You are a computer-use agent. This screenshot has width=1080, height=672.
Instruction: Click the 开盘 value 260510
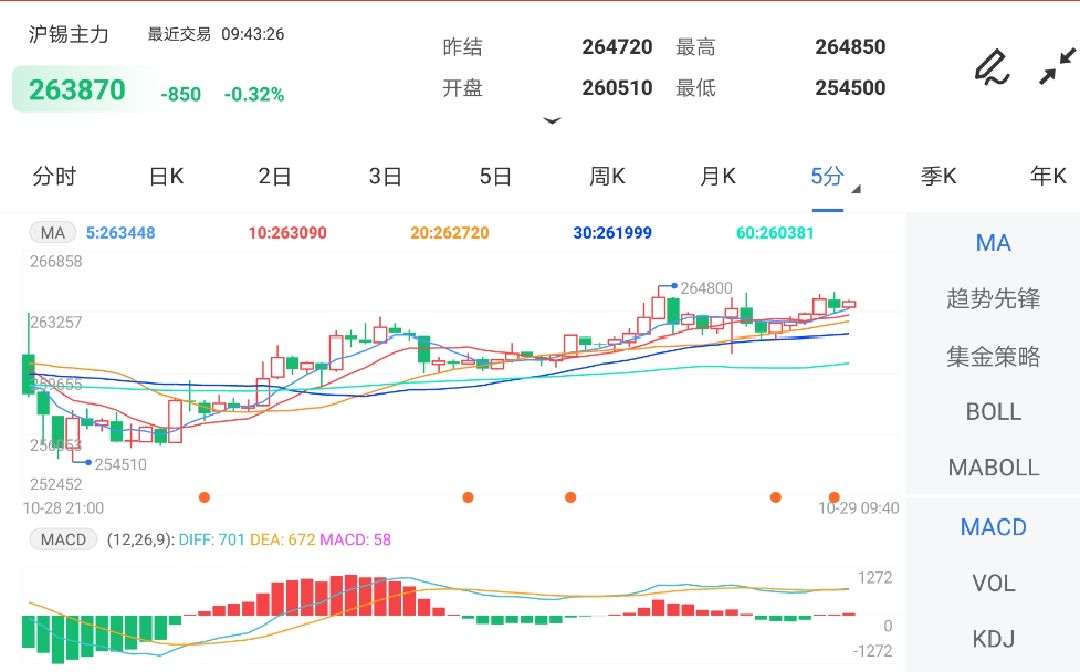click(x=617, y=87)
